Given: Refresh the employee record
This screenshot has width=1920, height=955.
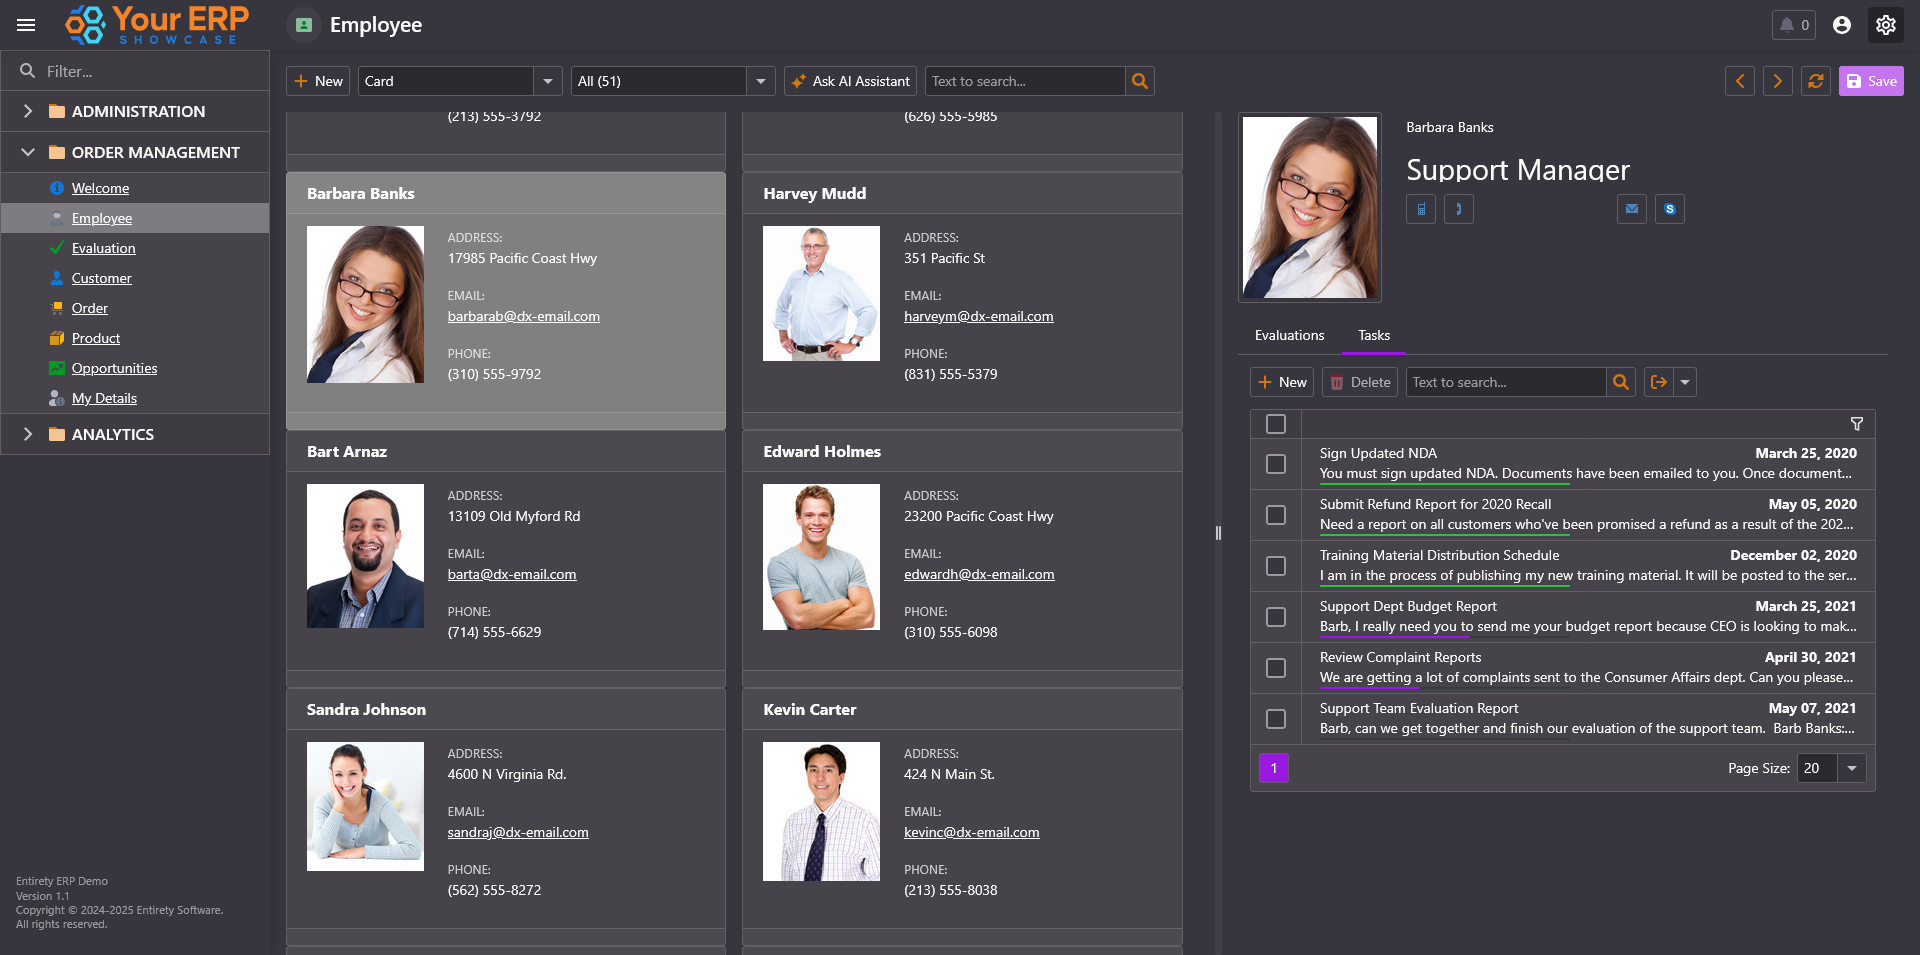Looking at the screenshot, I should pos(1815,81).
